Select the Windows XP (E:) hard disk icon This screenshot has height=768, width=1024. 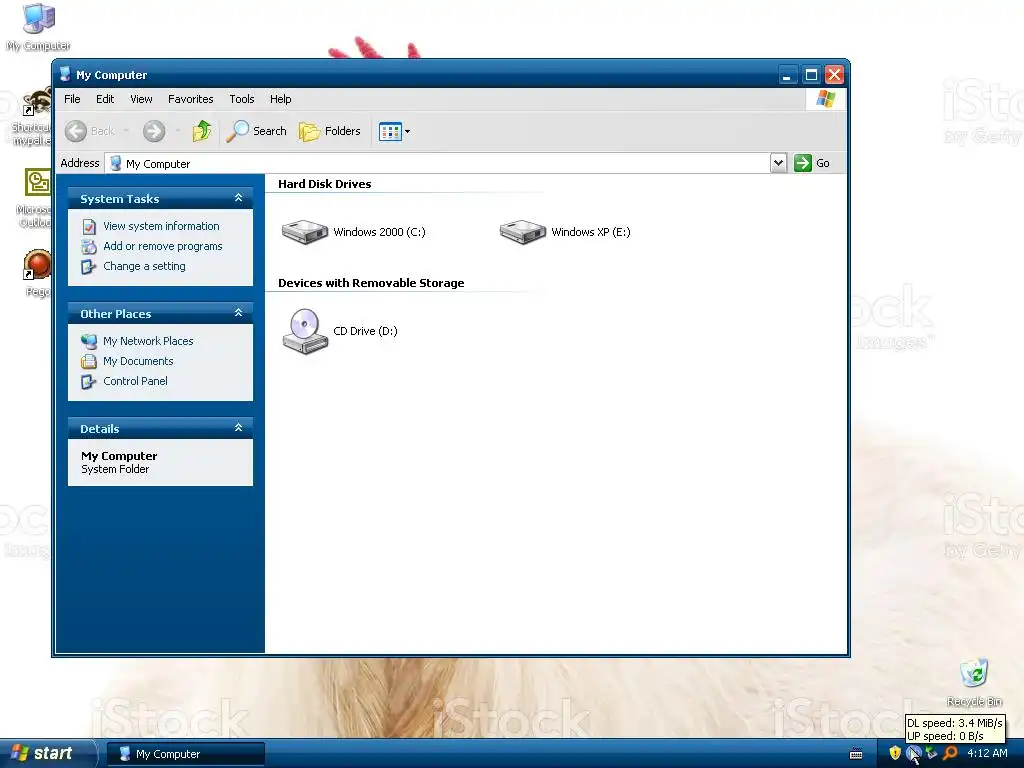pyautogui.click(x=522, y=232)
